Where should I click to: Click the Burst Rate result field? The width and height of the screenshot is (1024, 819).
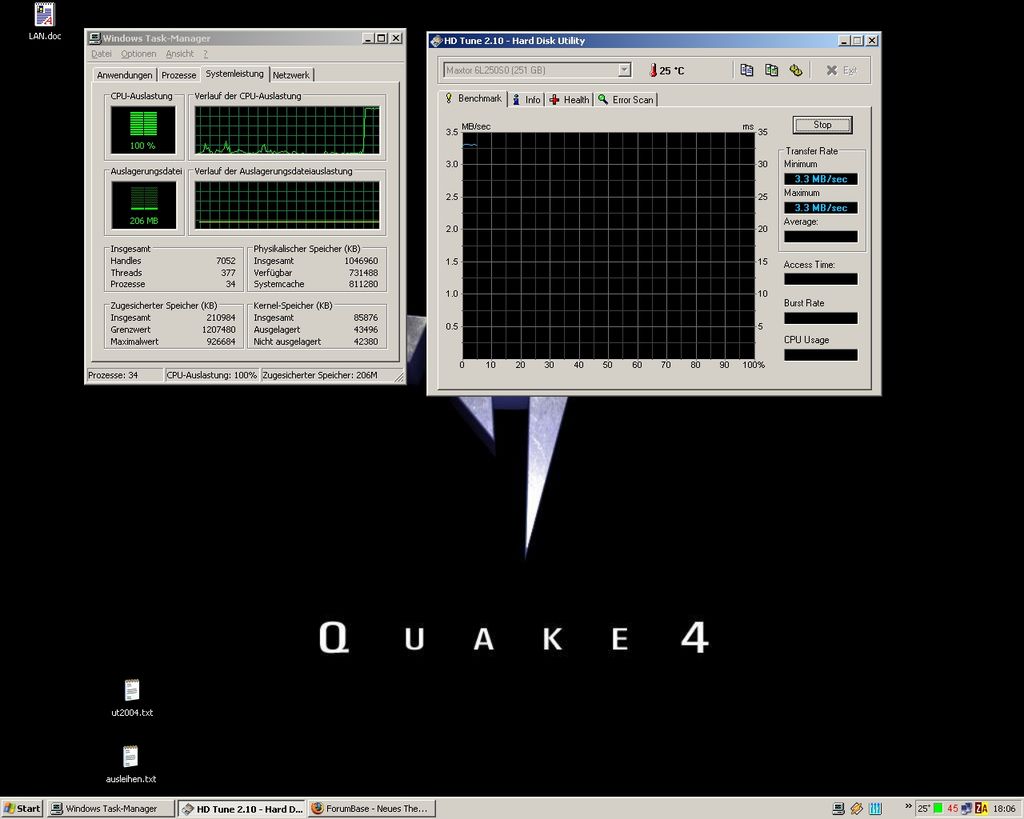point(820,318)
